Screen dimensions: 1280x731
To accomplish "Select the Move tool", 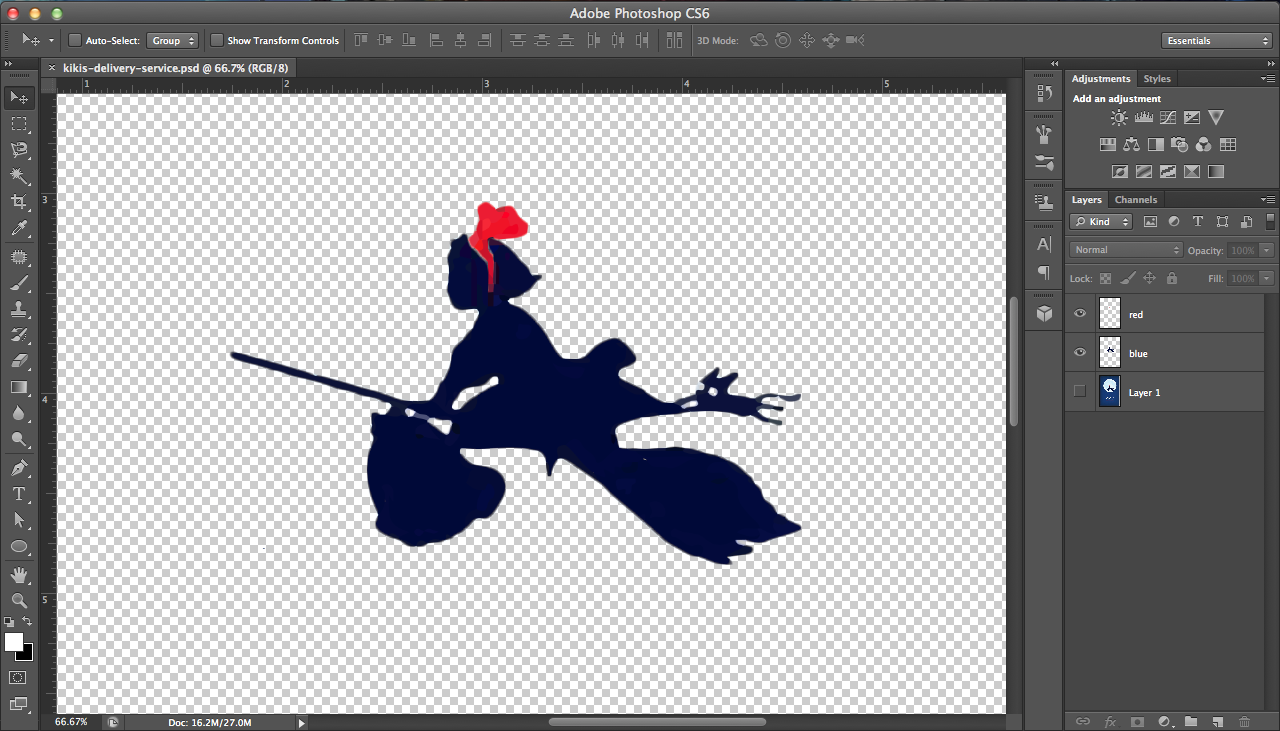I will coord(19,97).
